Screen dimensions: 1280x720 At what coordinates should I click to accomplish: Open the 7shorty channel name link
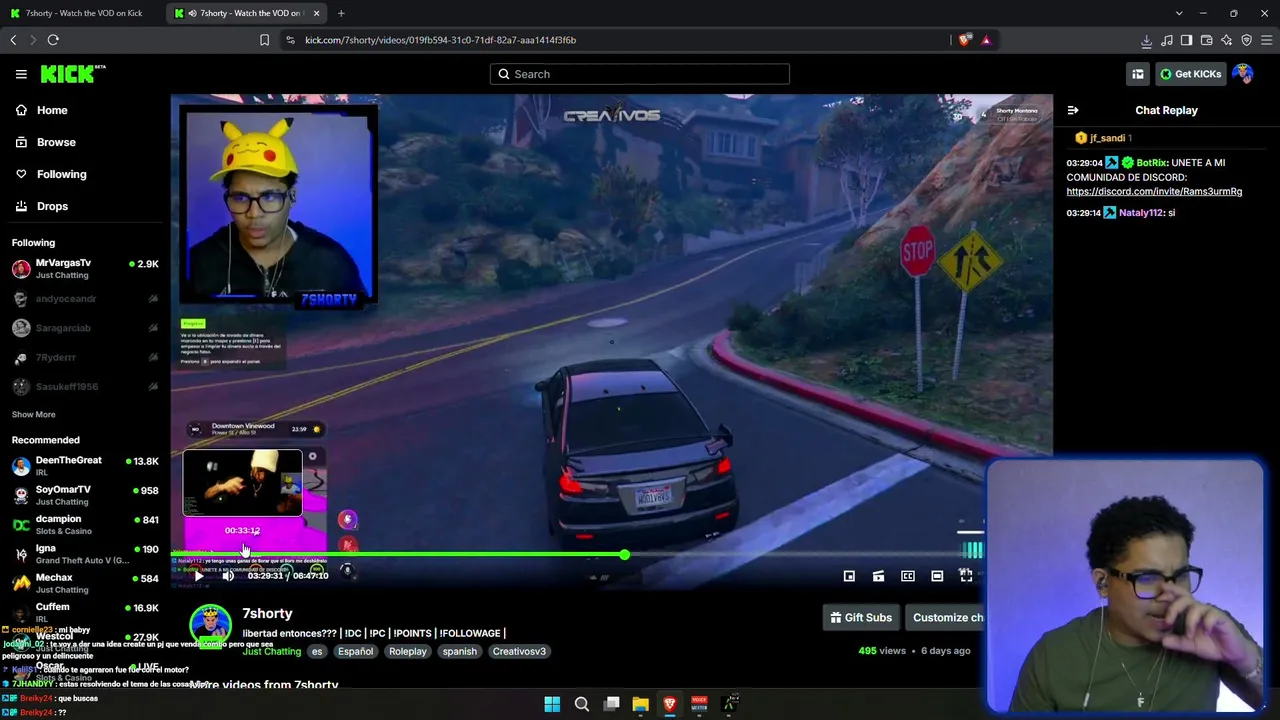coord(267,613)
